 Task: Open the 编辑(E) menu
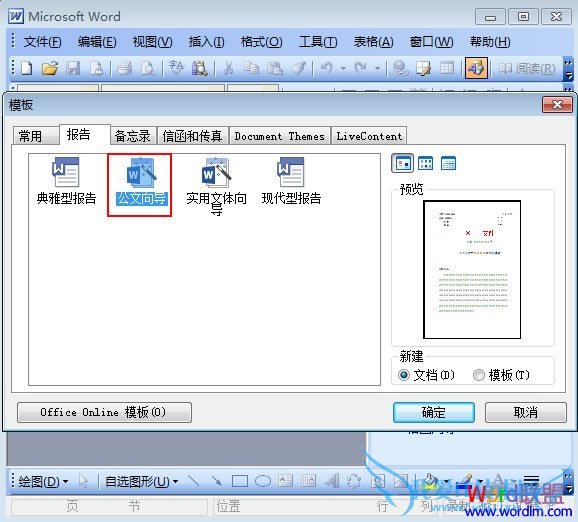coord(97,42)
